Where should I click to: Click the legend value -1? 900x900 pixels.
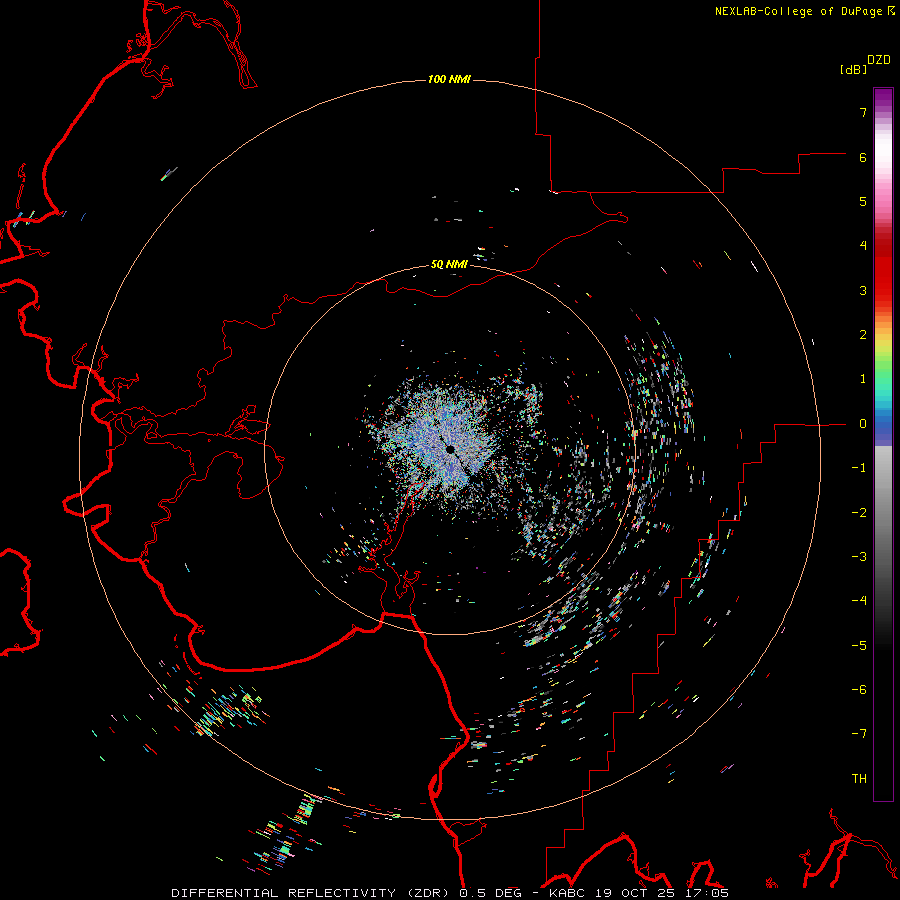tap(859, 468)
